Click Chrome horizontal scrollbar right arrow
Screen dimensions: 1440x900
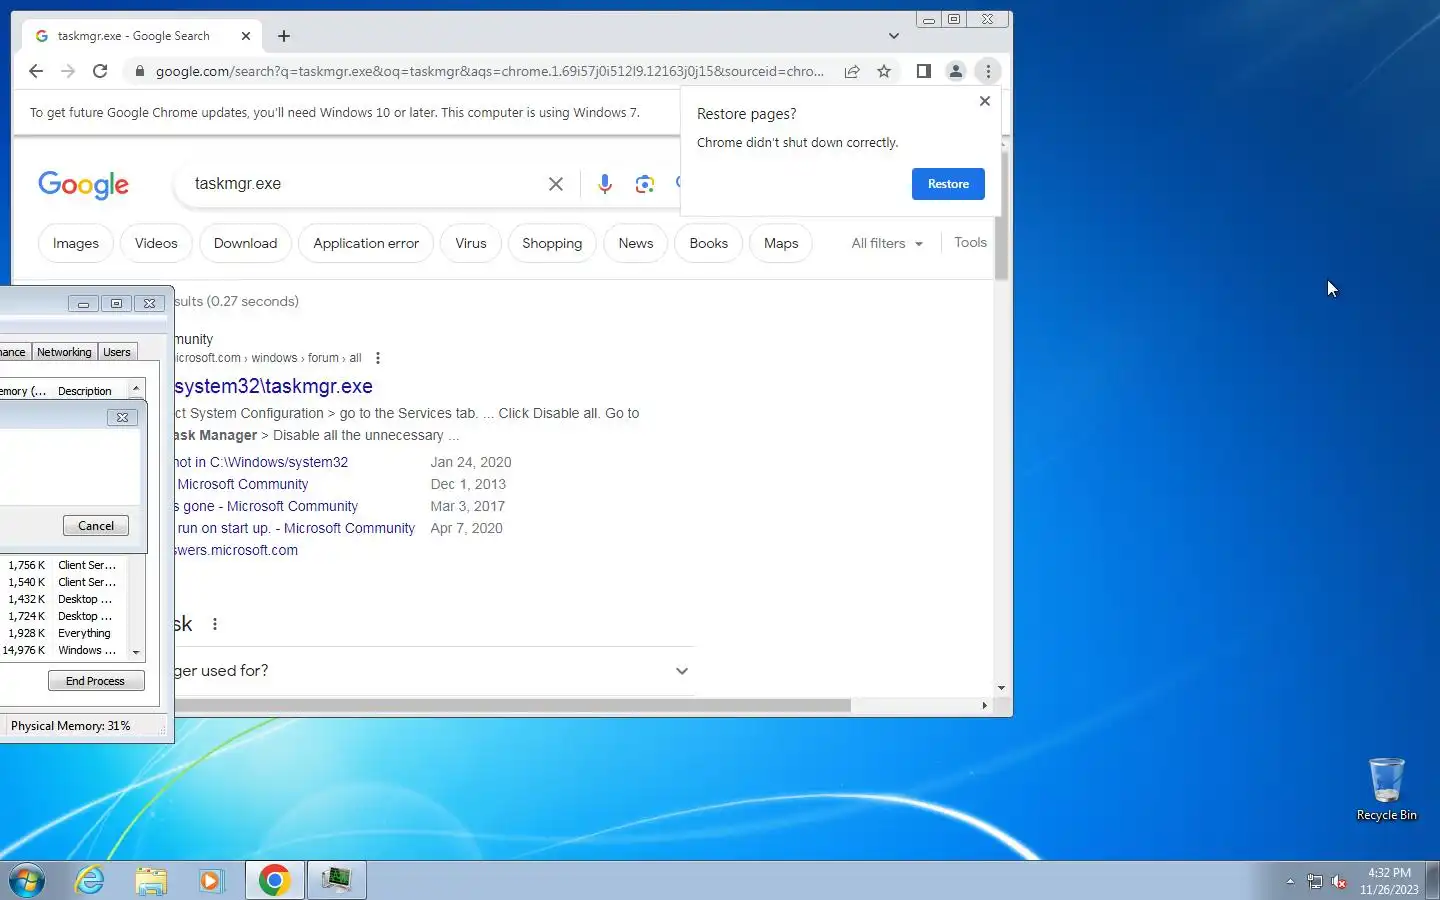[984, 705]
